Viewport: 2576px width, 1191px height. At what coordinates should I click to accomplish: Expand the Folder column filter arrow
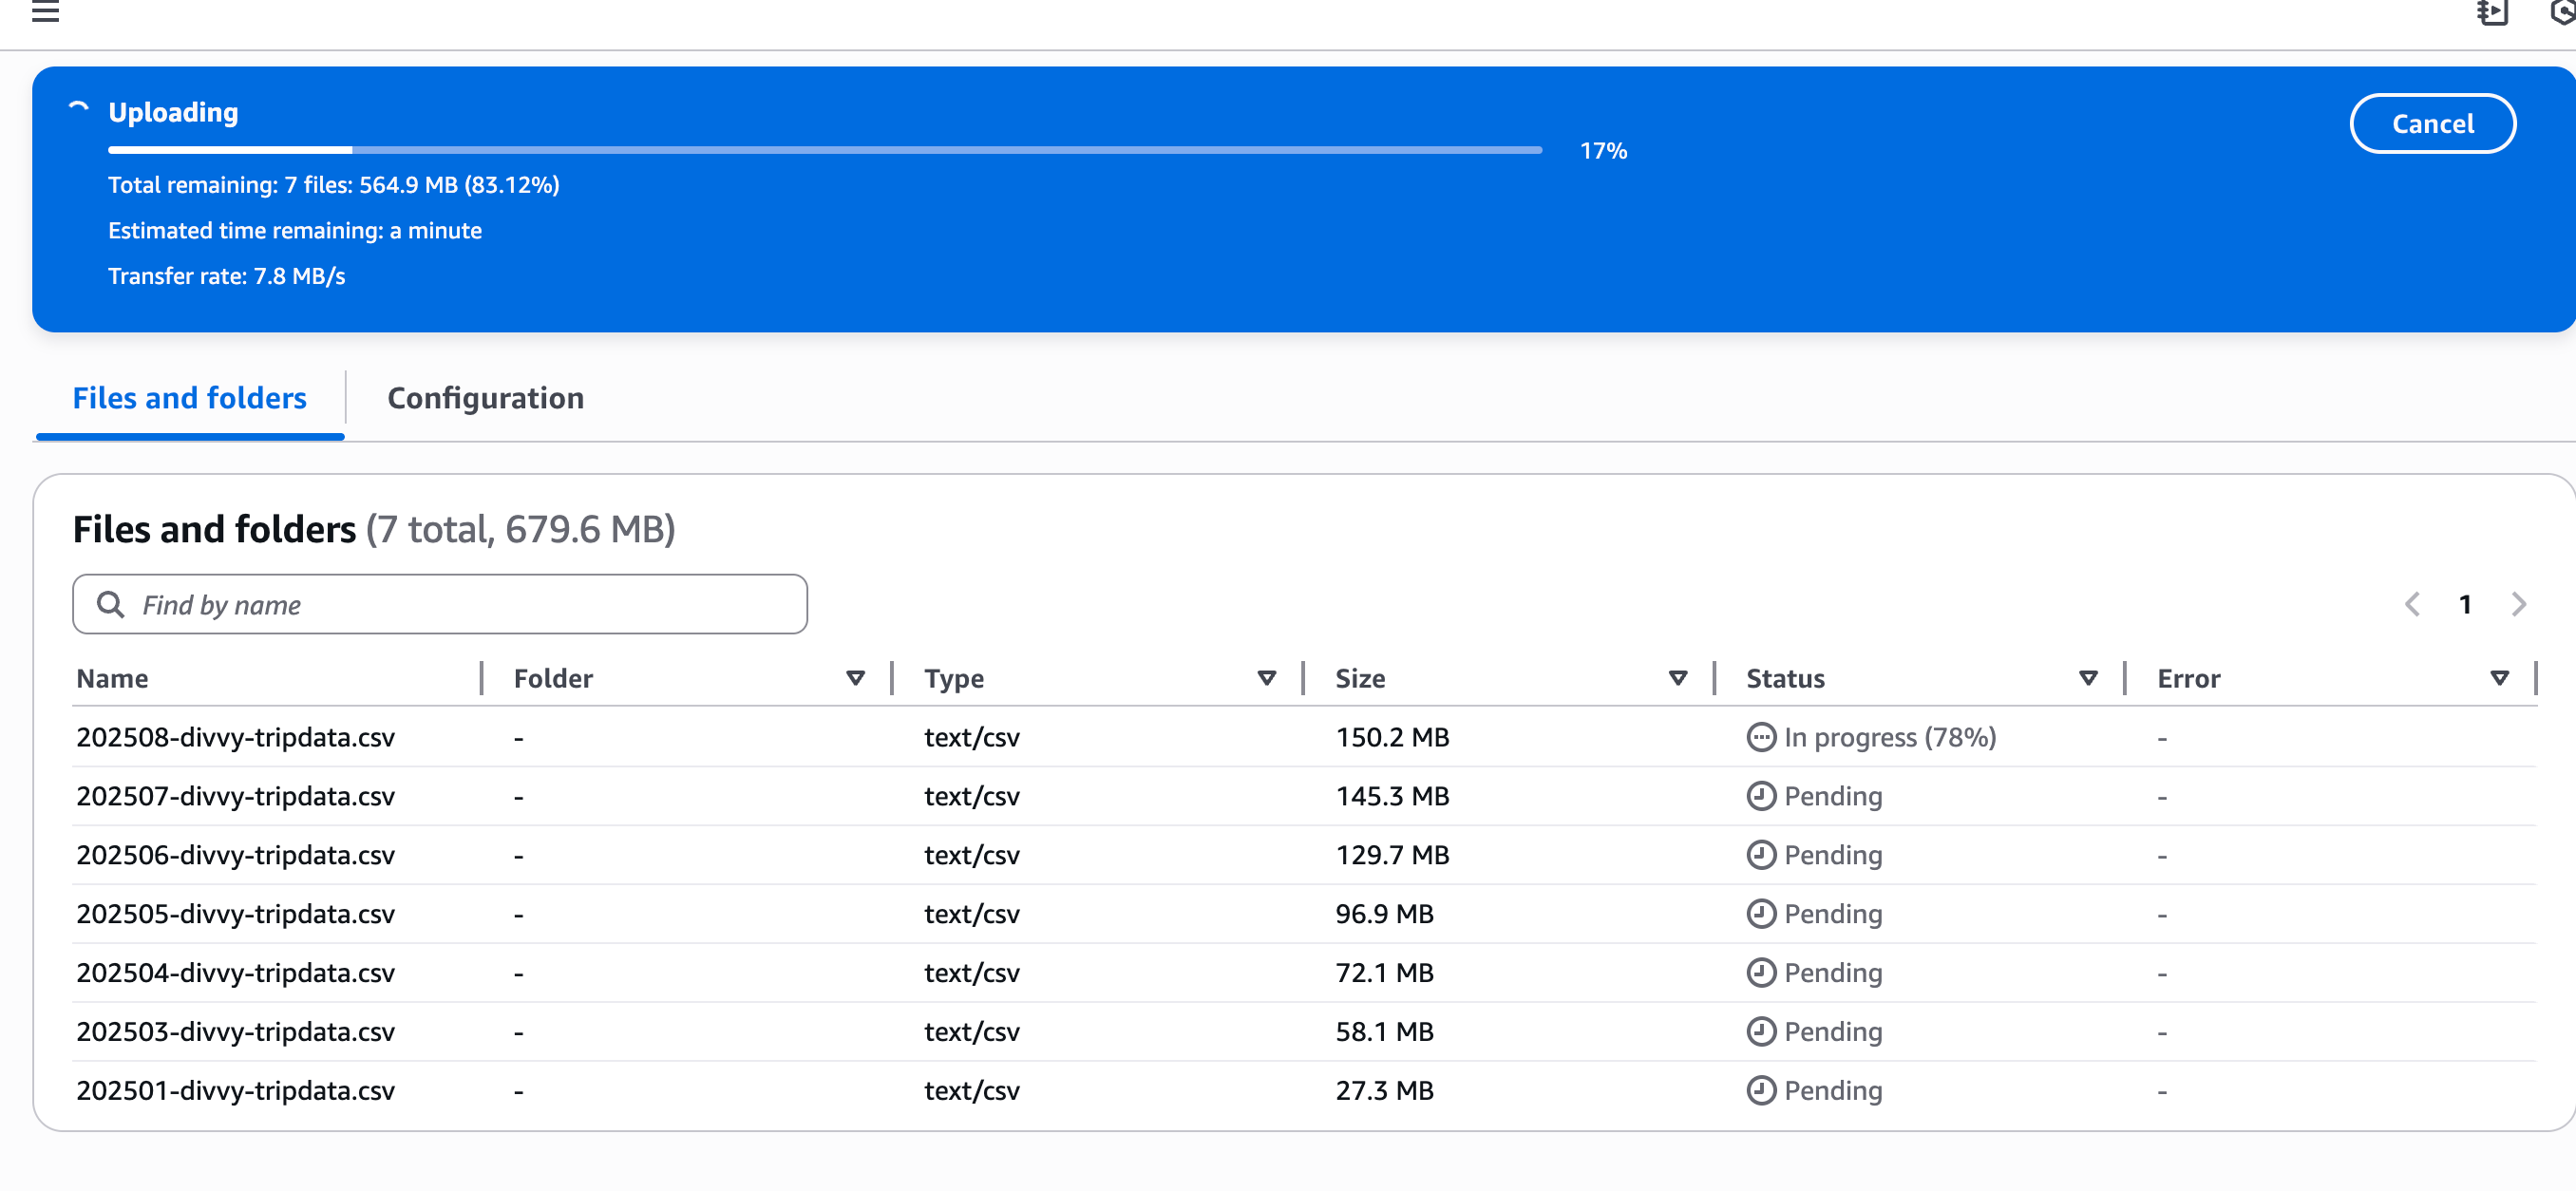point(855,678)
